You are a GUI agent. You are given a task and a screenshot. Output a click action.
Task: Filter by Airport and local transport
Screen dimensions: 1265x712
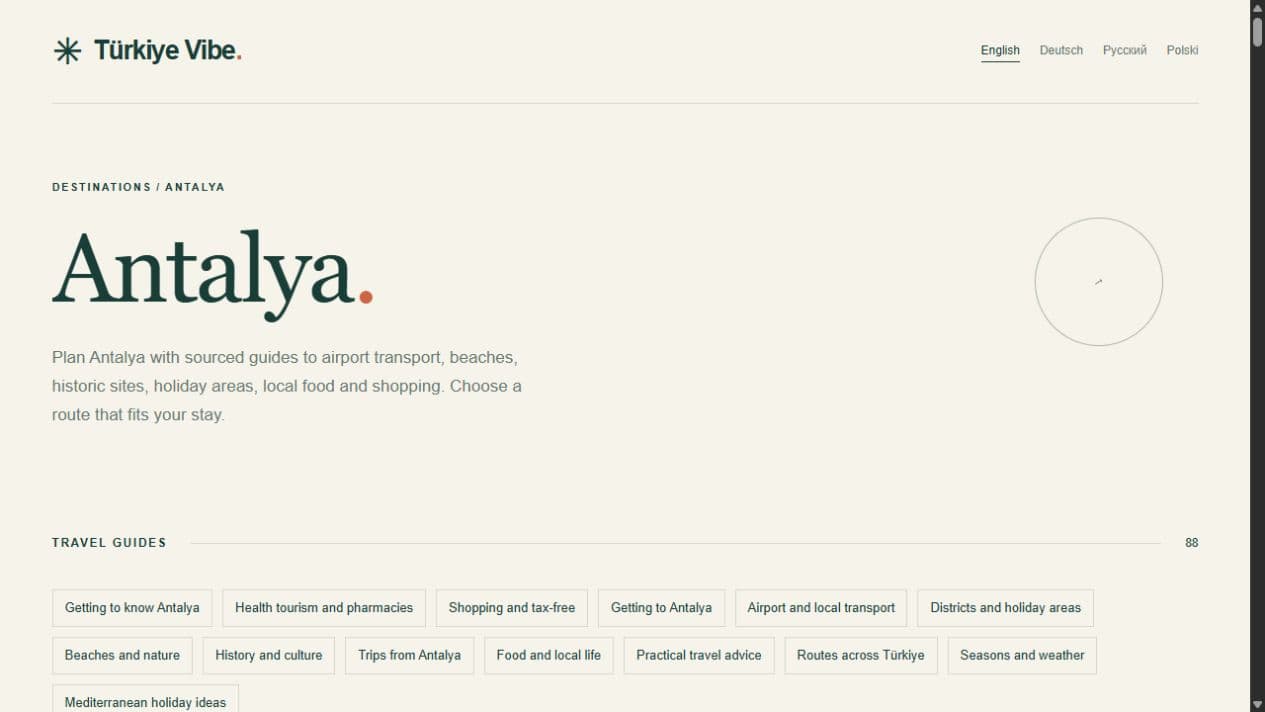[x=821, y=608]
